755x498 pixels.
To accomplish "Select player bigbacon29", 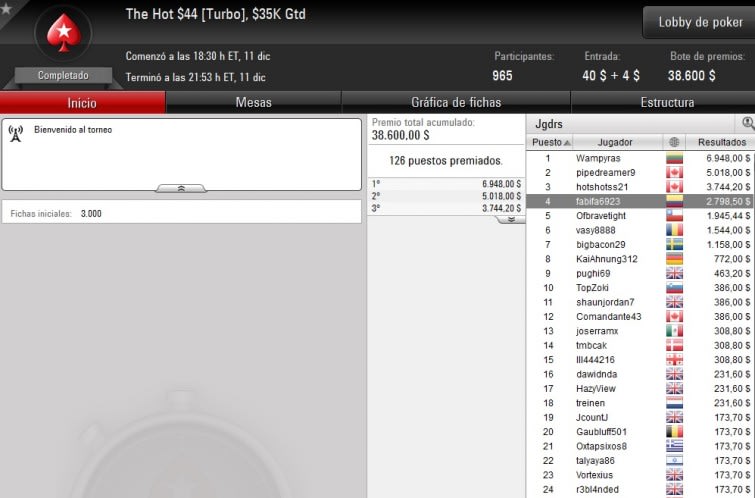I will pyautogui.click(x=640, y=245).
